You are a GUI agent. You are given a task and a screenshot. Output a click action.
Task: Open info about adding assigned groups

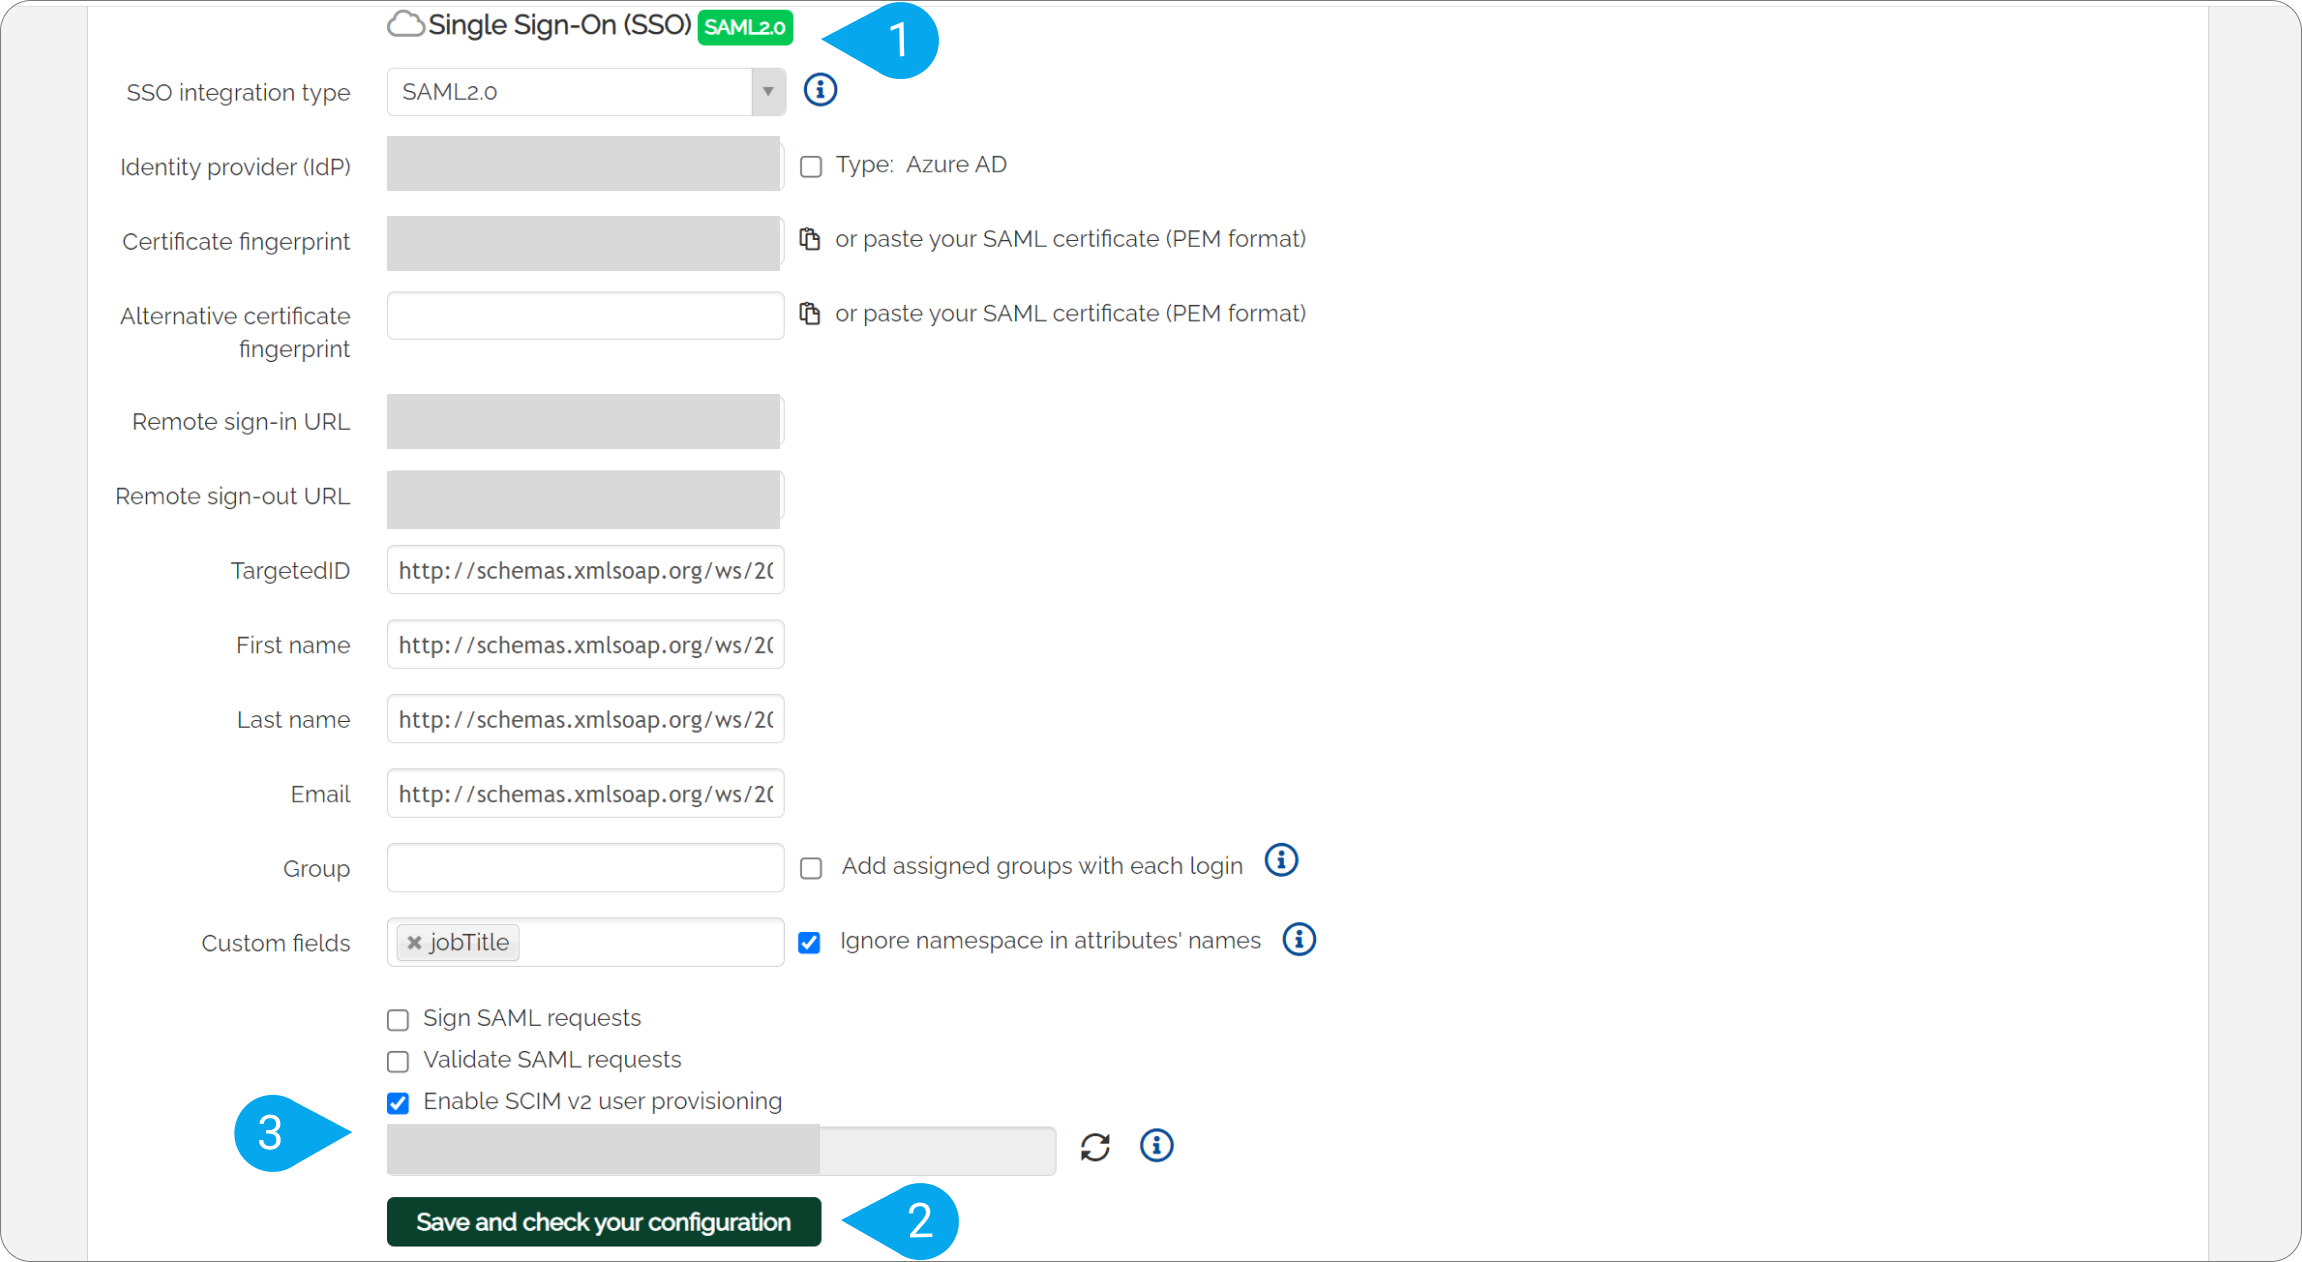(1281, 860)
